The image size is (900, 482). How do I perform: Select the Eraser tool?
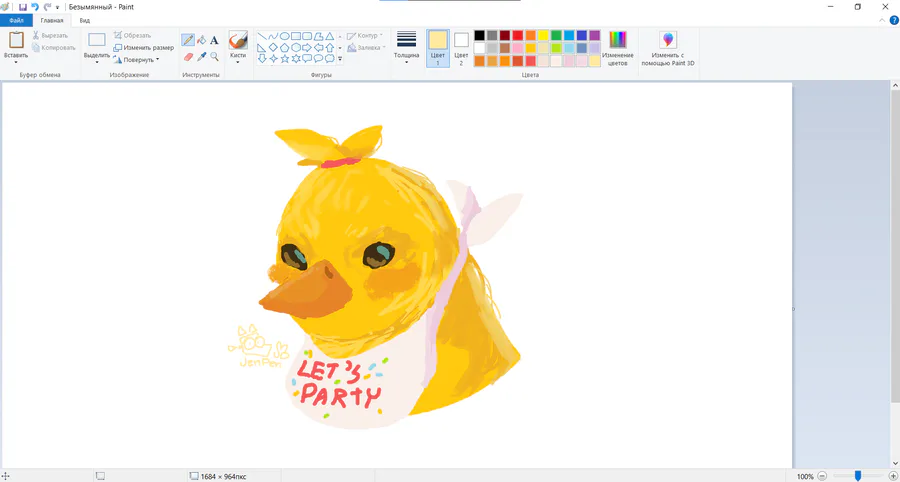(188, 56)
